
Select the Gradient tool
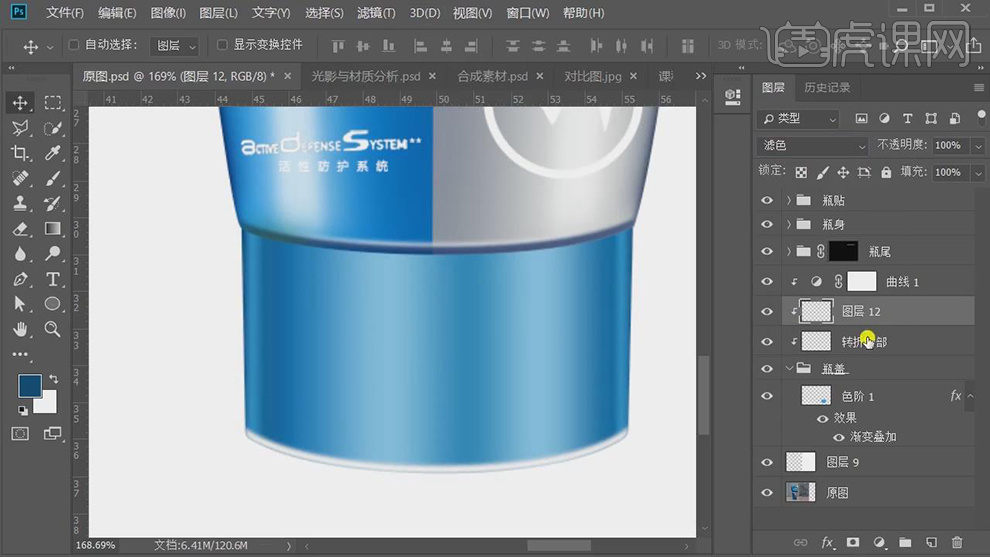pos(53,229)
